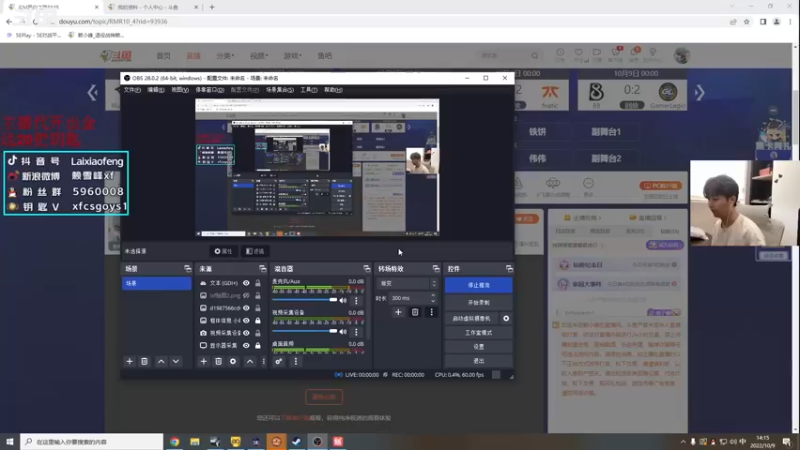800x450 pixels.
Task: Open advanced audio properties gears icon
Action: (279, 361)
